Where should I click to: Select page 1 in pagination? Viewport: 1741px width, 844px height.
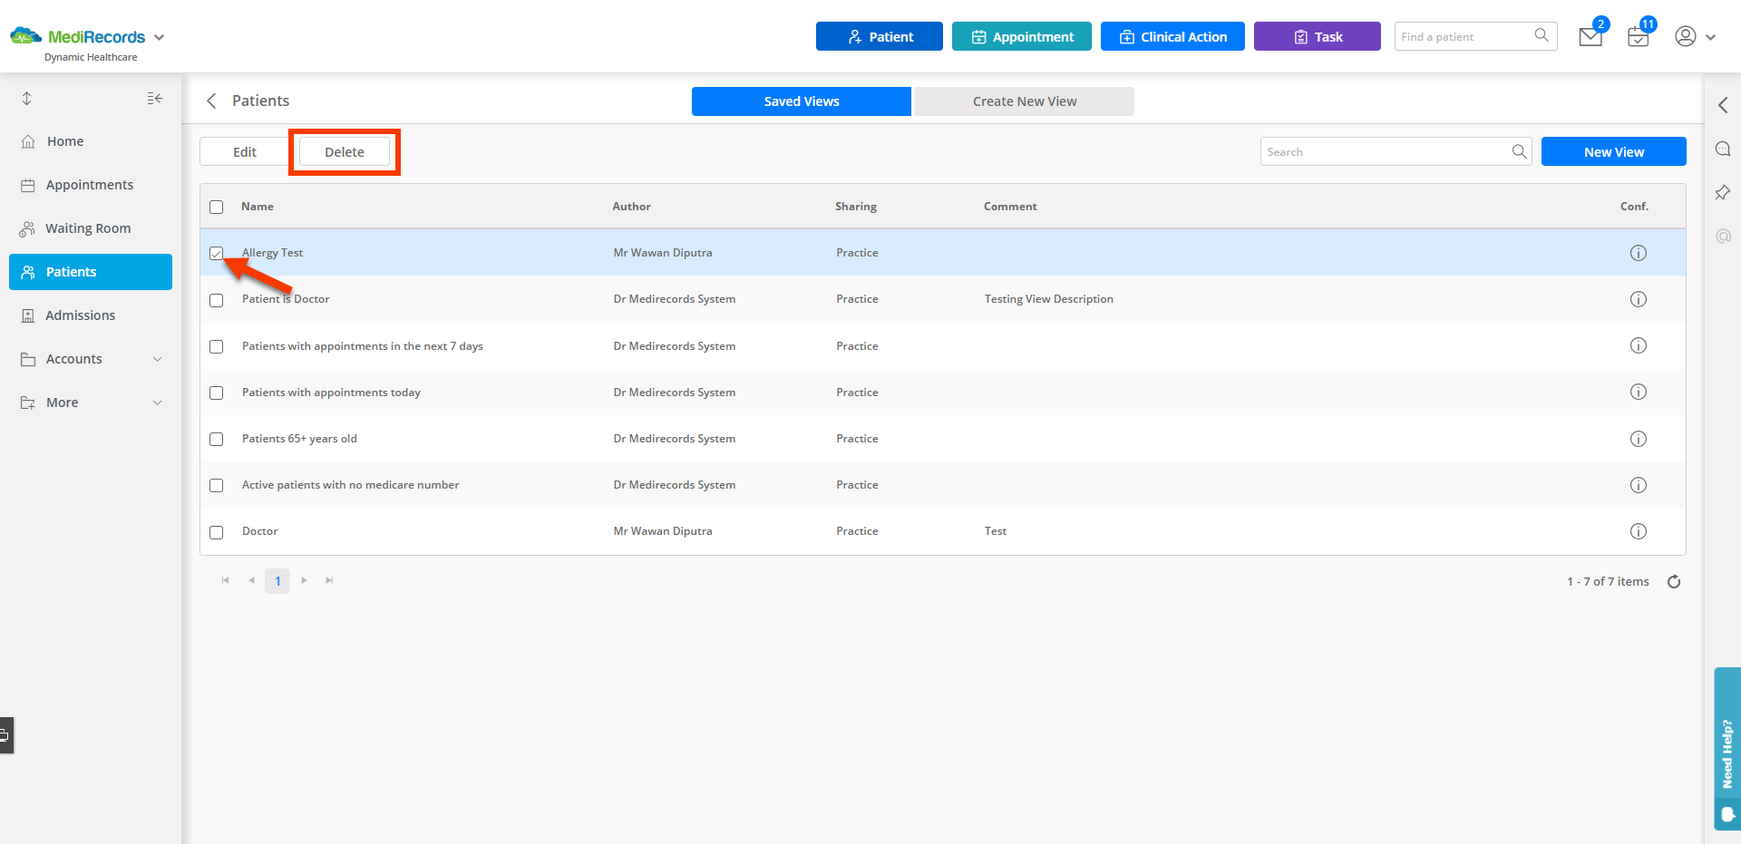coord(277,581)
